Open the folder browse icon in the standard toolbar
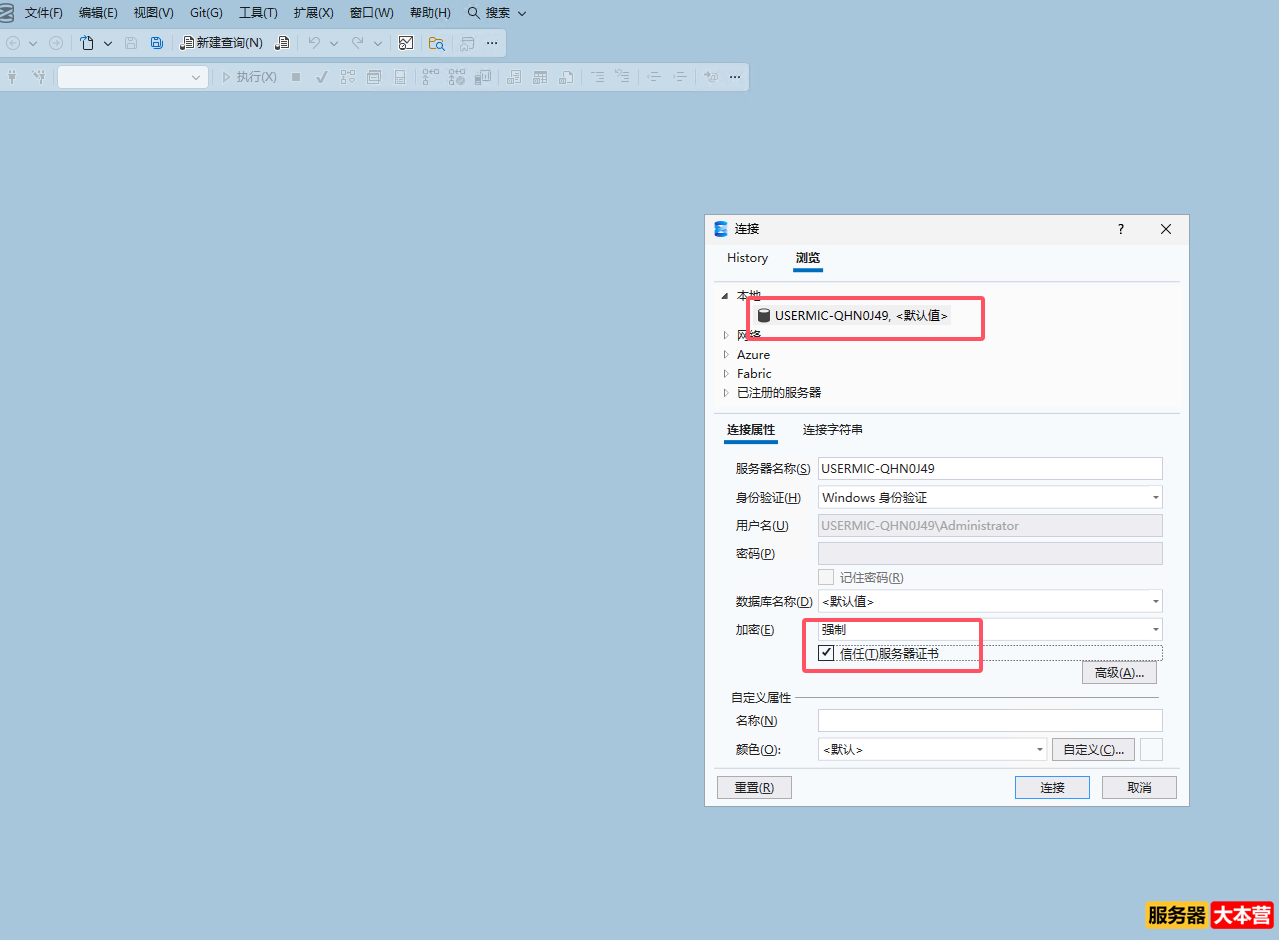 436,43
